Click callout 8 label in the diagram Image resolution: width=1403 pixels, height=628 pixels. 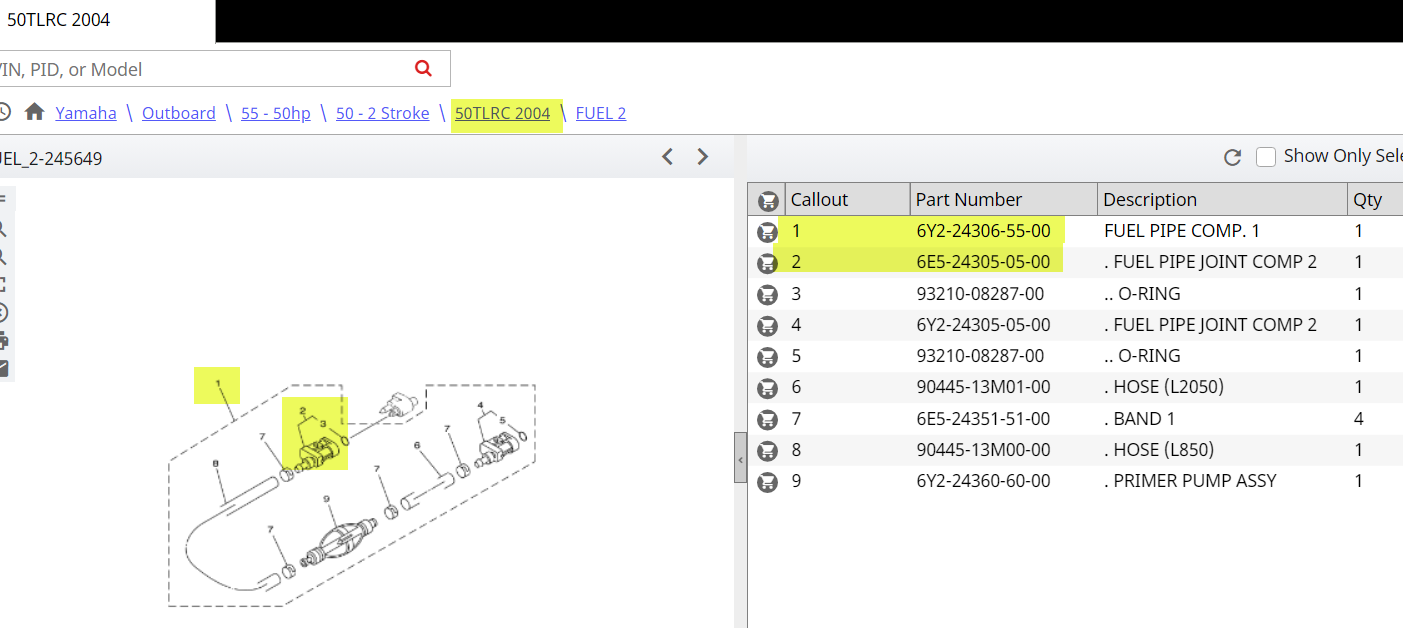click(215, 464)
